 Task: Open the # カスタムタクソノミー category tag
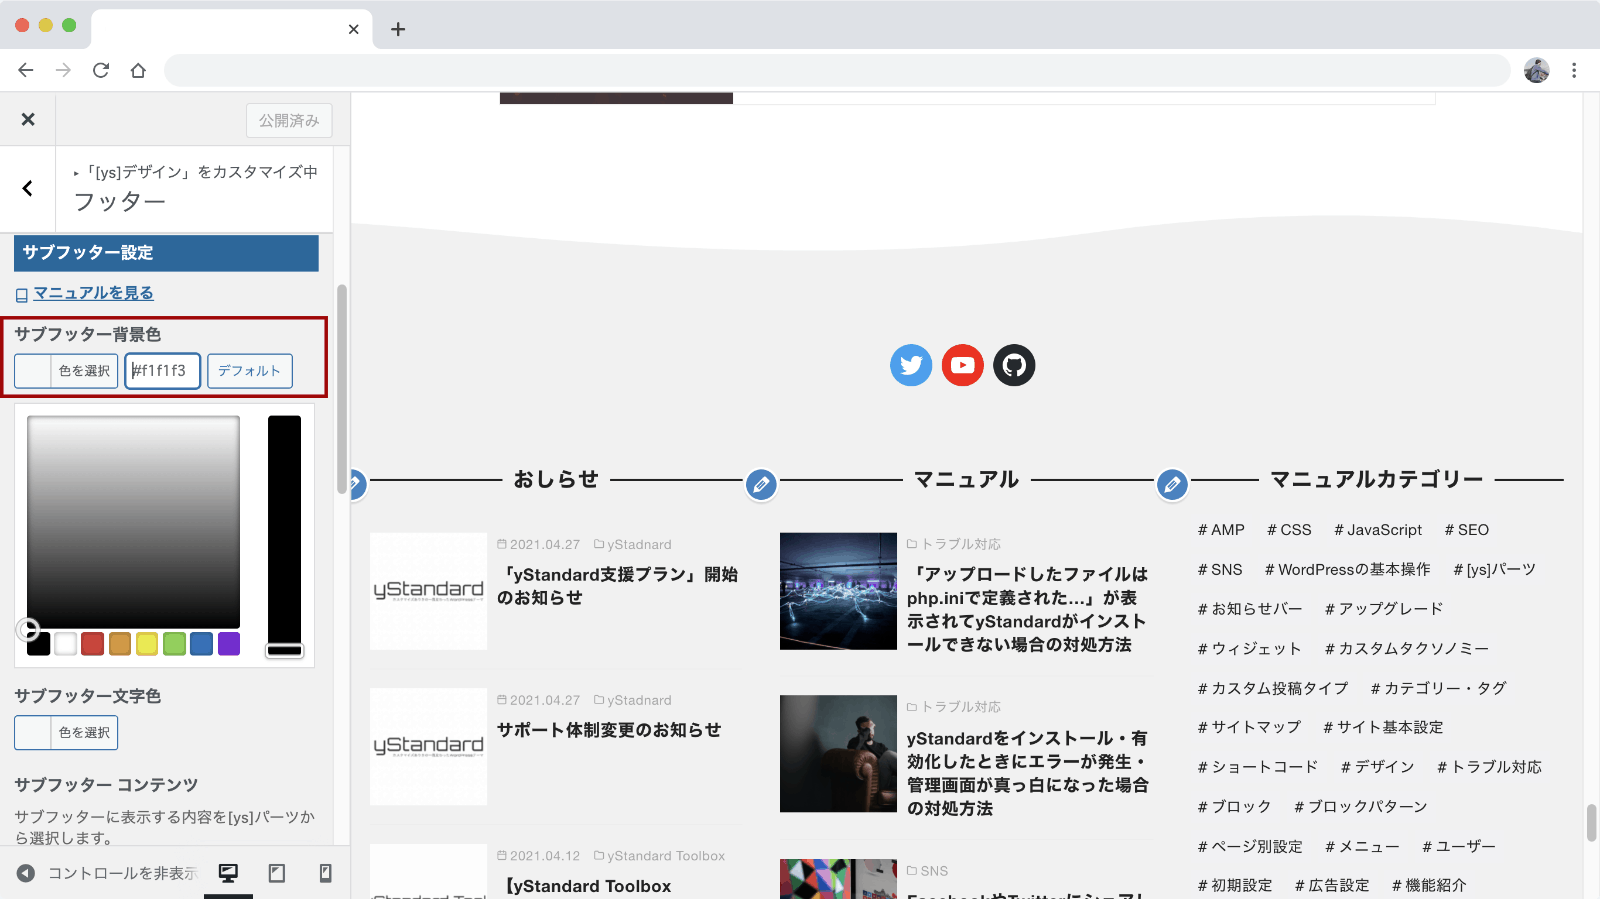pos(1407,649)
